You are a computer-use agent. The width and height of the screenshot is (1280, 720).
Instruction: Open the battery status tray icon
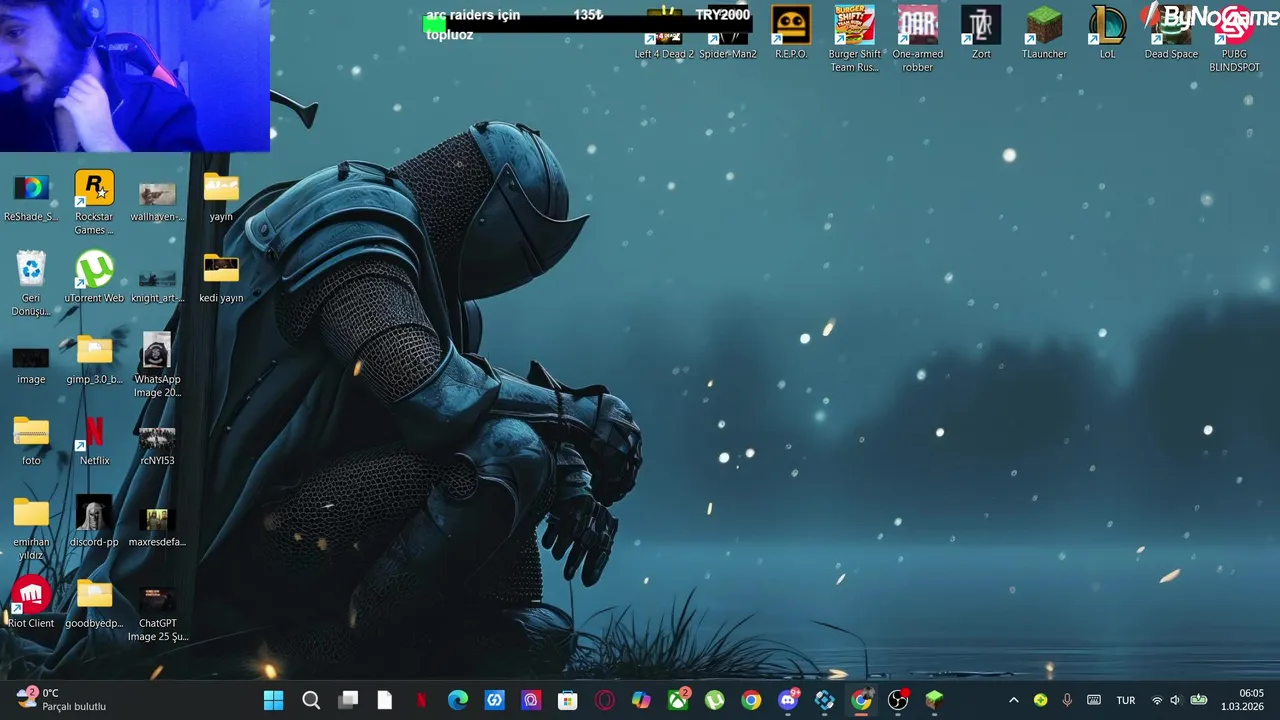pos(1198,700)
